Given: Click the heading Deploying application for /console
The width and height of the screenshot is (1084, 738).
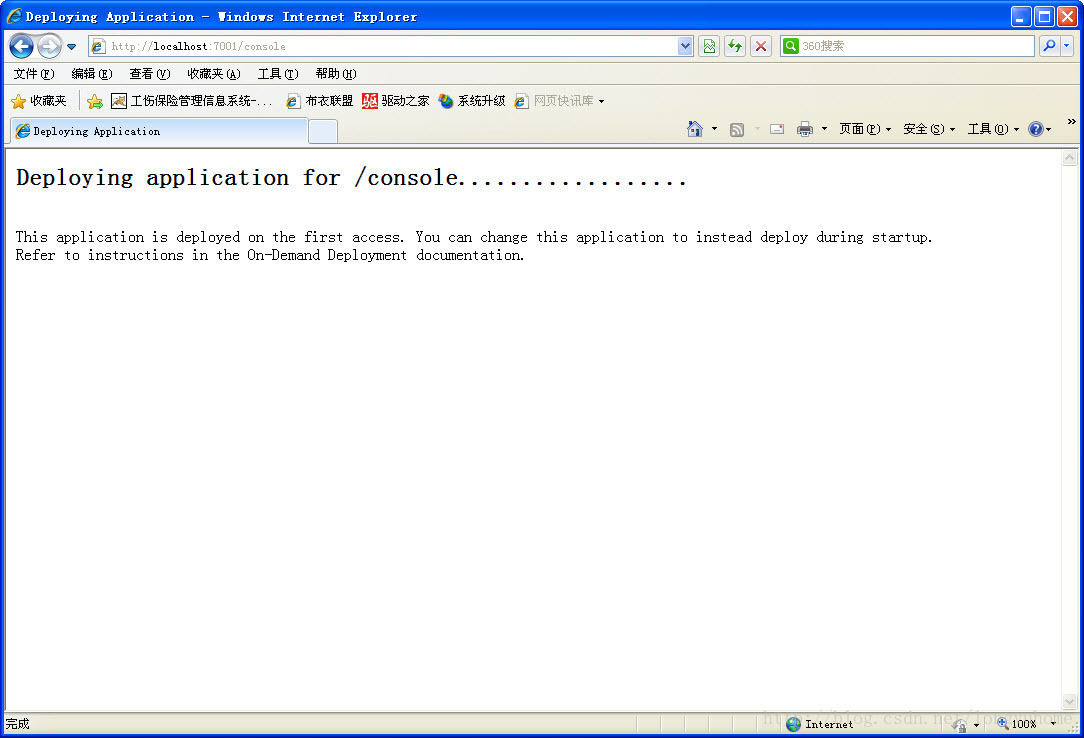Looking at the screenshot, I should (351, 178).
